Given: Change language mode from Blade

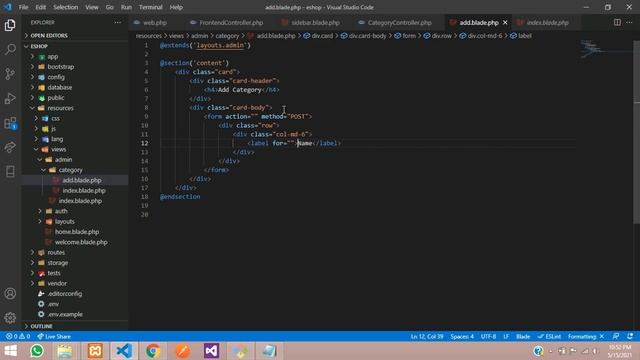Looking at the screenshot, I should [x=523, y=336].
